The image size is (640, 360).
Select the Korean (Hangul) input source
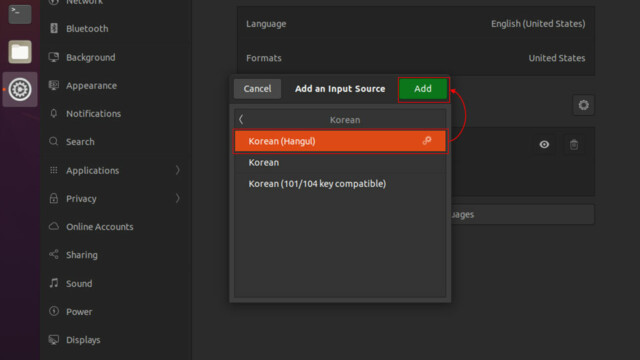(x=340, y=141)
